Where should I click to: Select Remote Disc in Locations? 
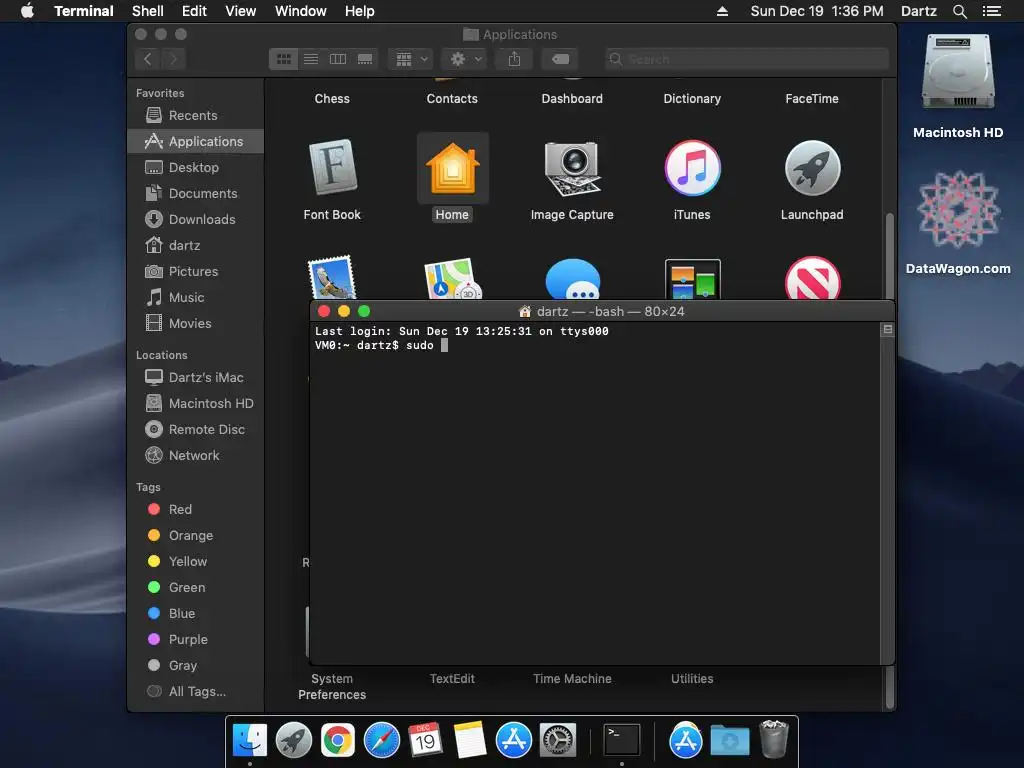[x=195, y=430]
